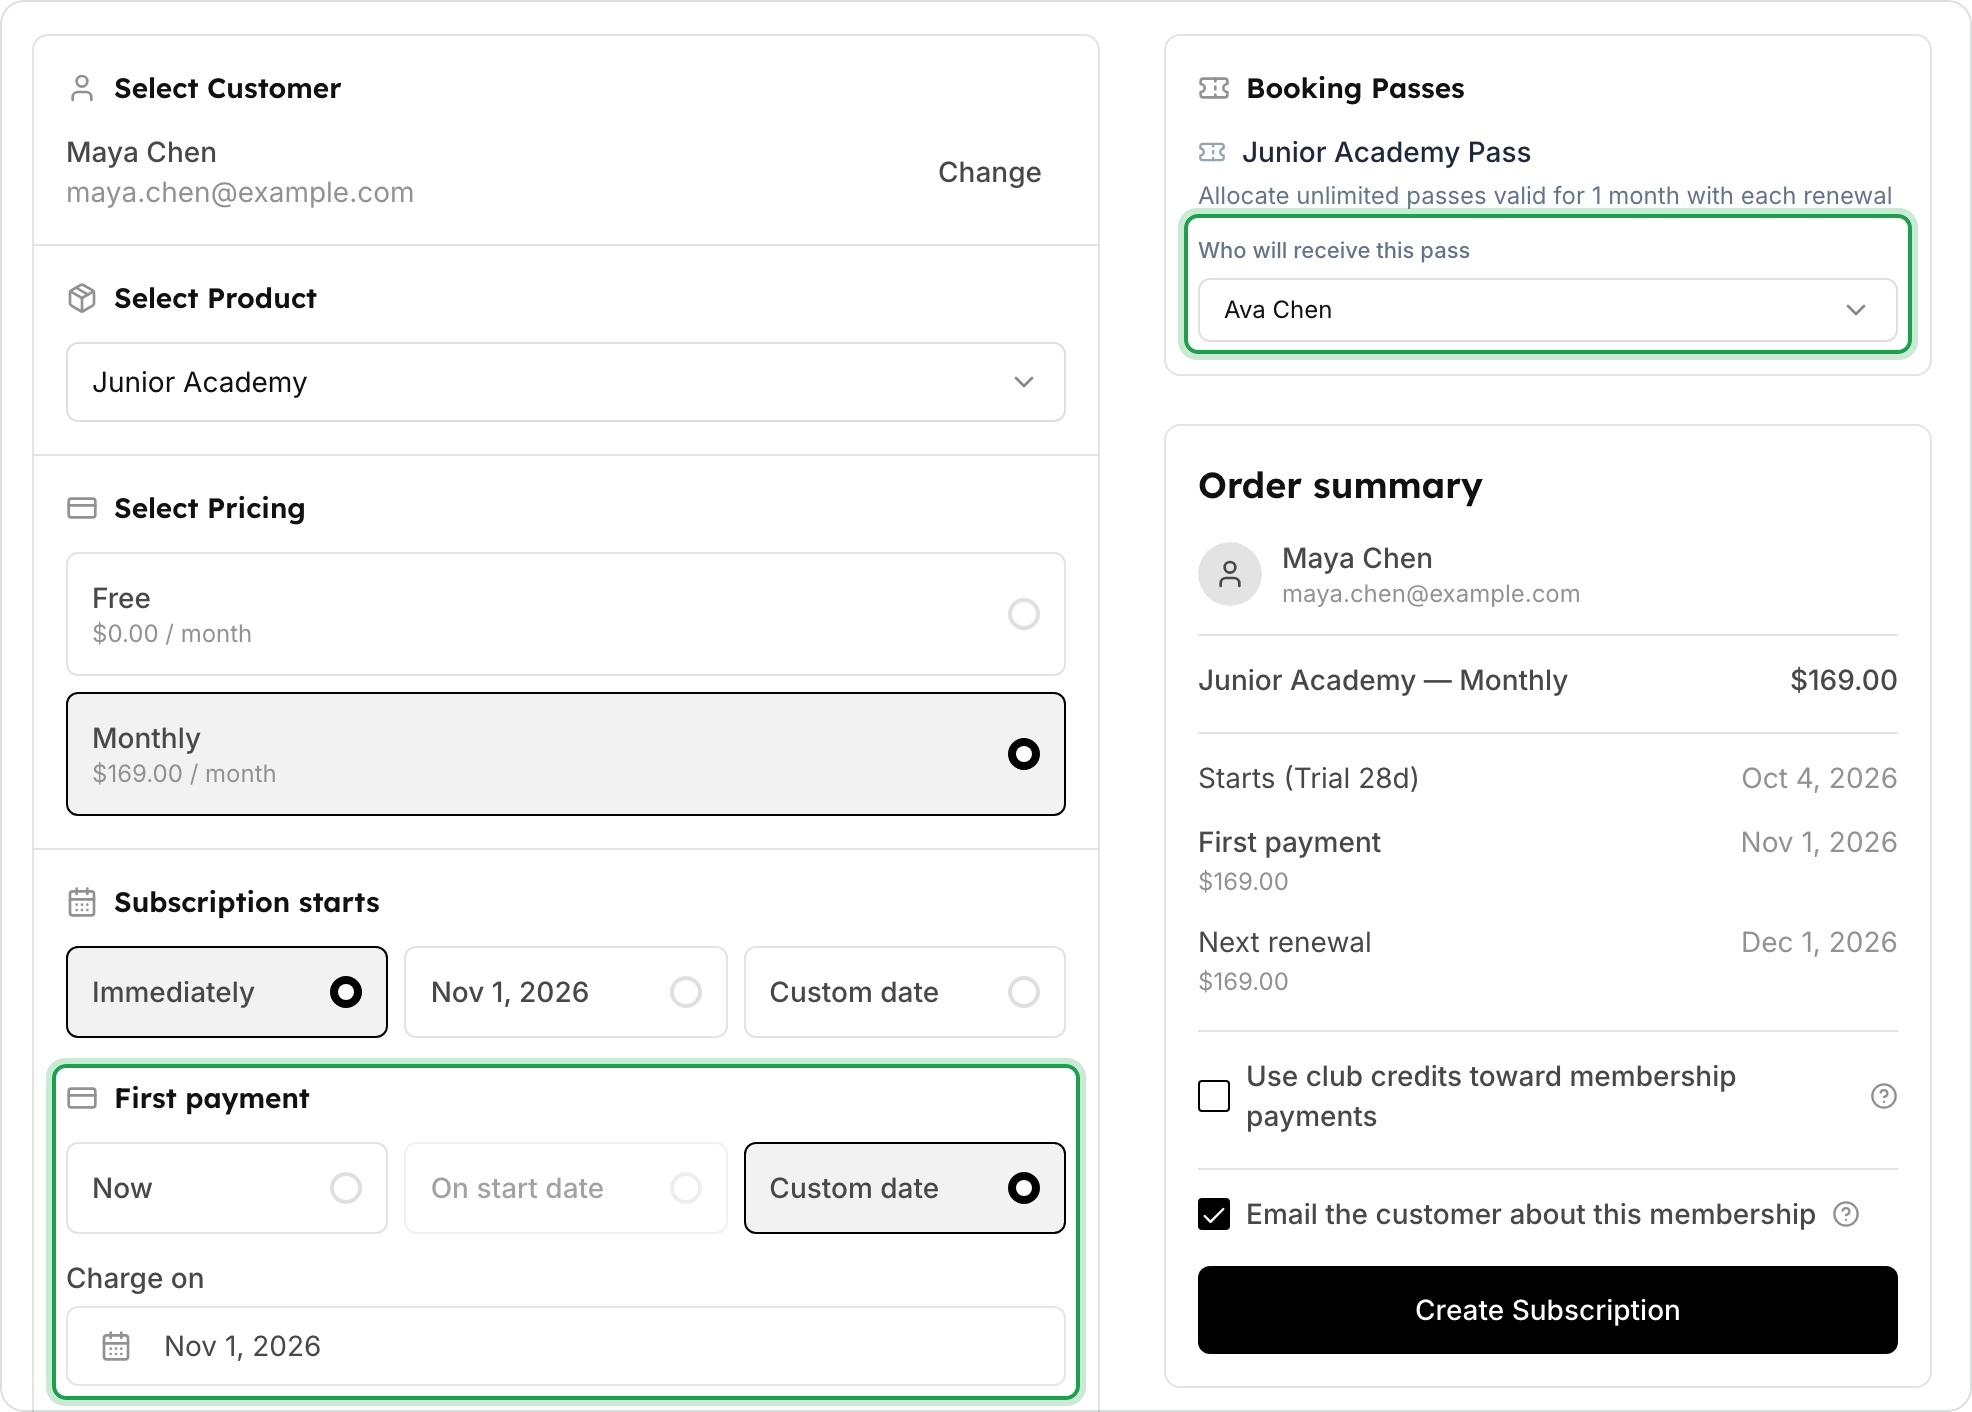Click the calendar icon beside Subscription starts
The image size is (1972, 1412).
[x=82, y=902]
